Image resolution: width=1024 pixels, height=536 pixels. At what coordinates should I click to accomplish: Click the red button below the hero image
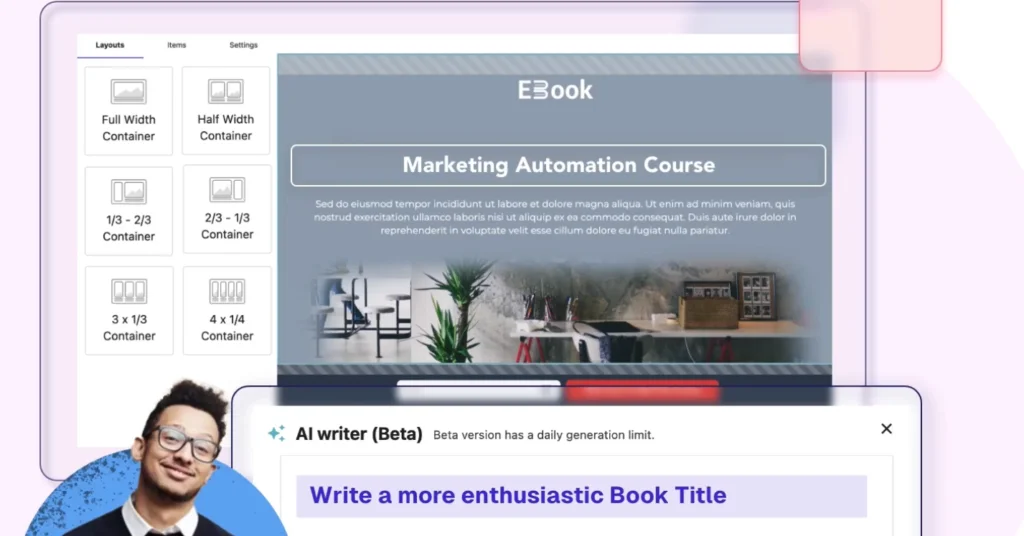pos(642,390)
